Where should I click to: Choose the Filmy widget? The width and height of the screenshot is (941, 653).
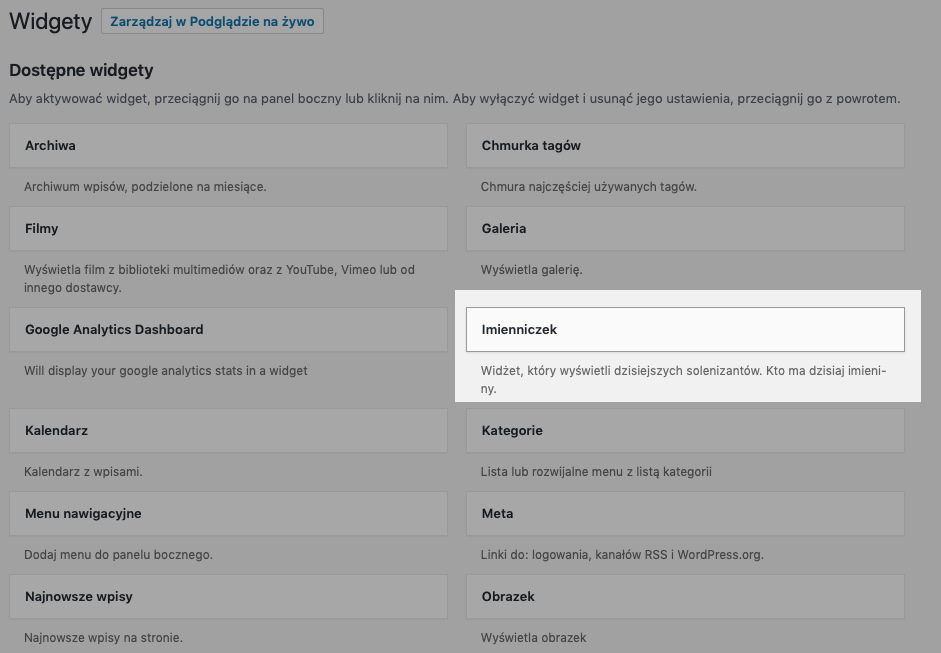228,229
